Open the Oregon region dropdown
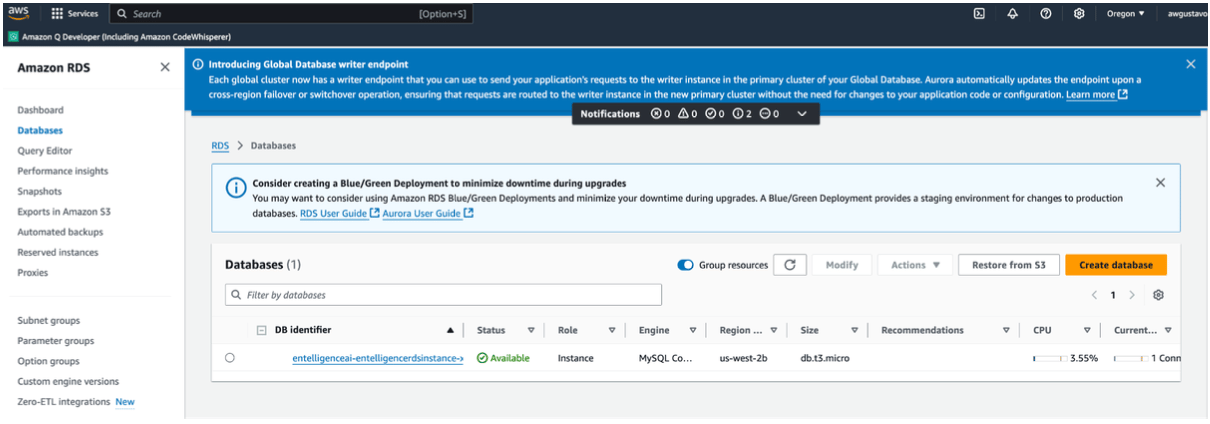 click(x=1126, y=14)
